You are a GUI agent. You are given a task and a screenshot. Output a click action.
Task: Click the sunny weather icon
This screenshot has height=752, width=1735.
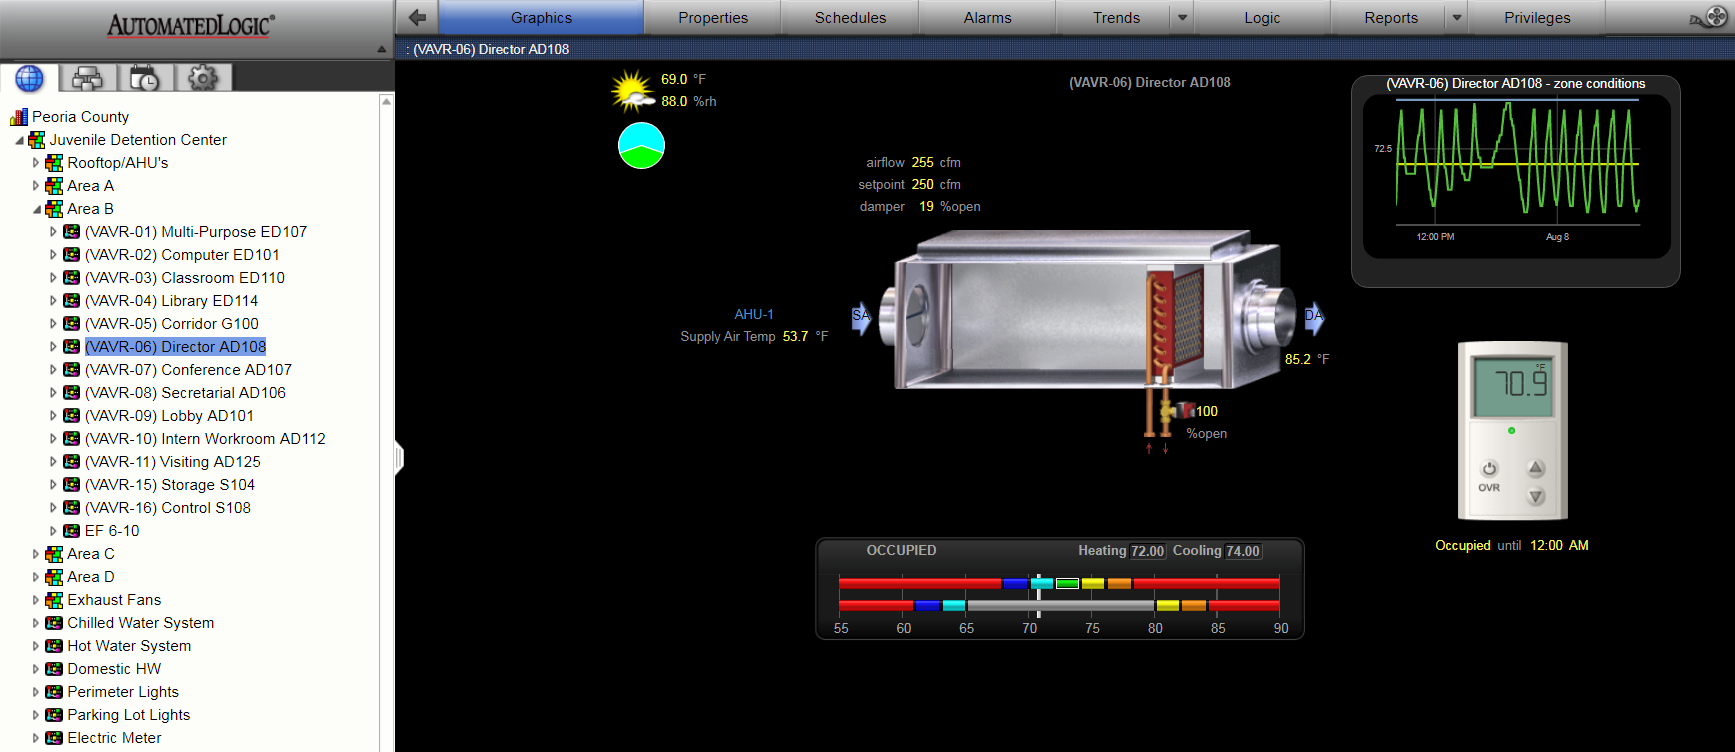tap(632, 91)
